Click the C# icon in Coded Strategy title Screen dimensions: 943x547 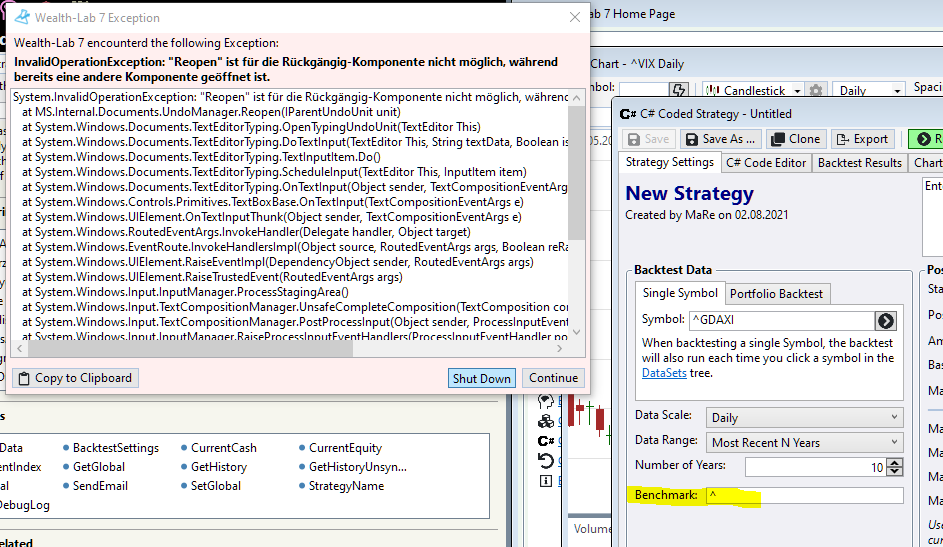point(628,114)
